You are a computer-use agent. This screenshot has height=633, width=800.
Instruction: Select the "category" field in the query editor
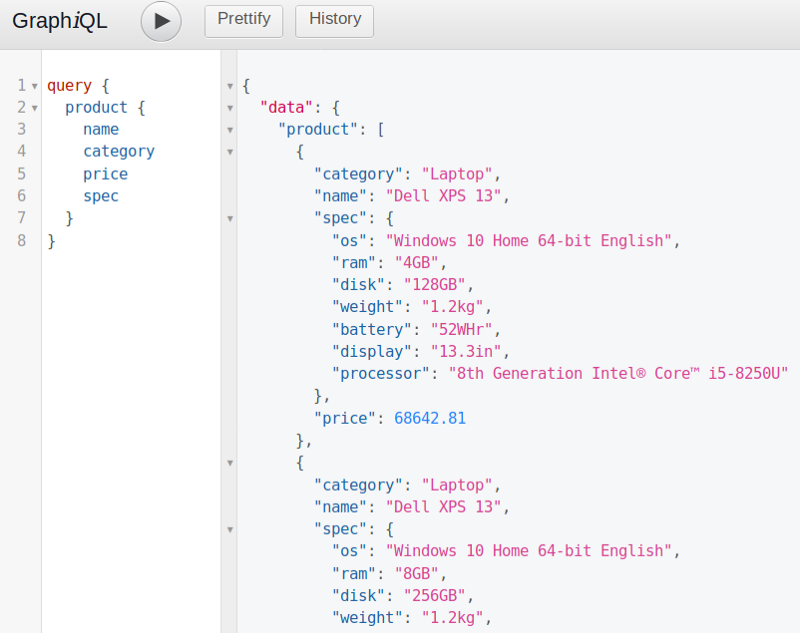click(x=118, y=151)
